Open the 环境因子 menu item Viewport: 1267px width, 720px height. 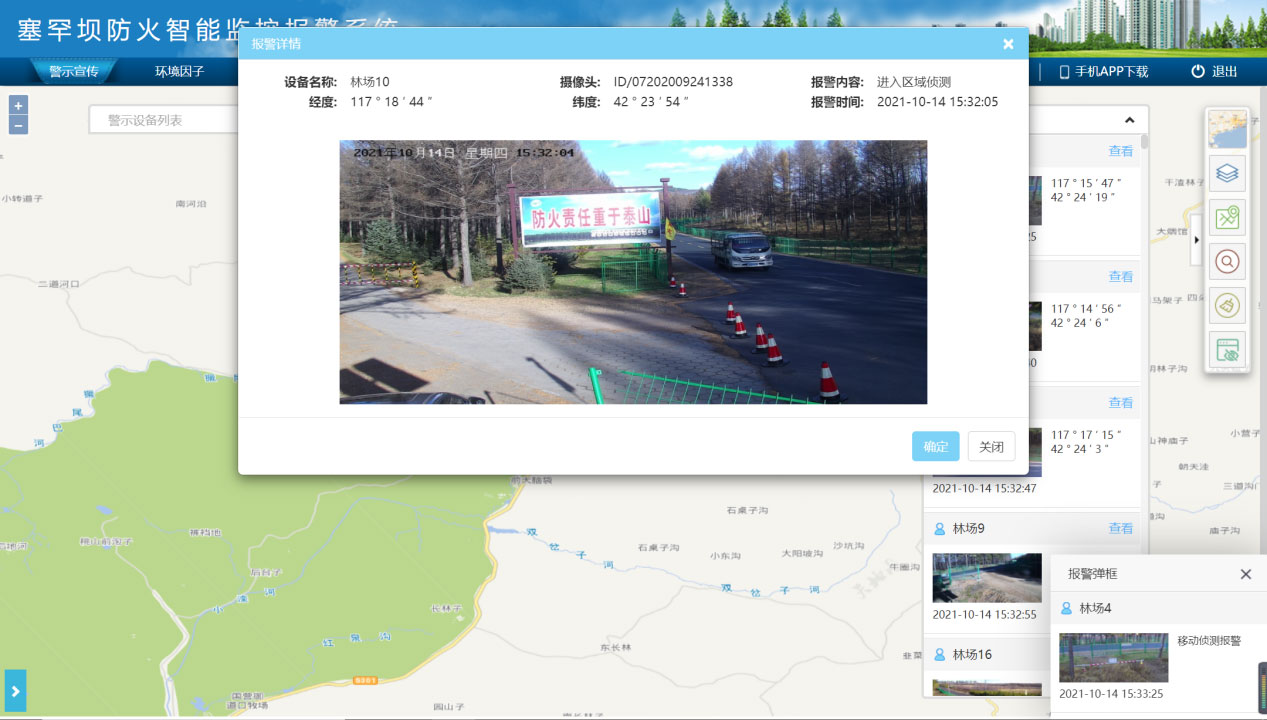(179, 71)
